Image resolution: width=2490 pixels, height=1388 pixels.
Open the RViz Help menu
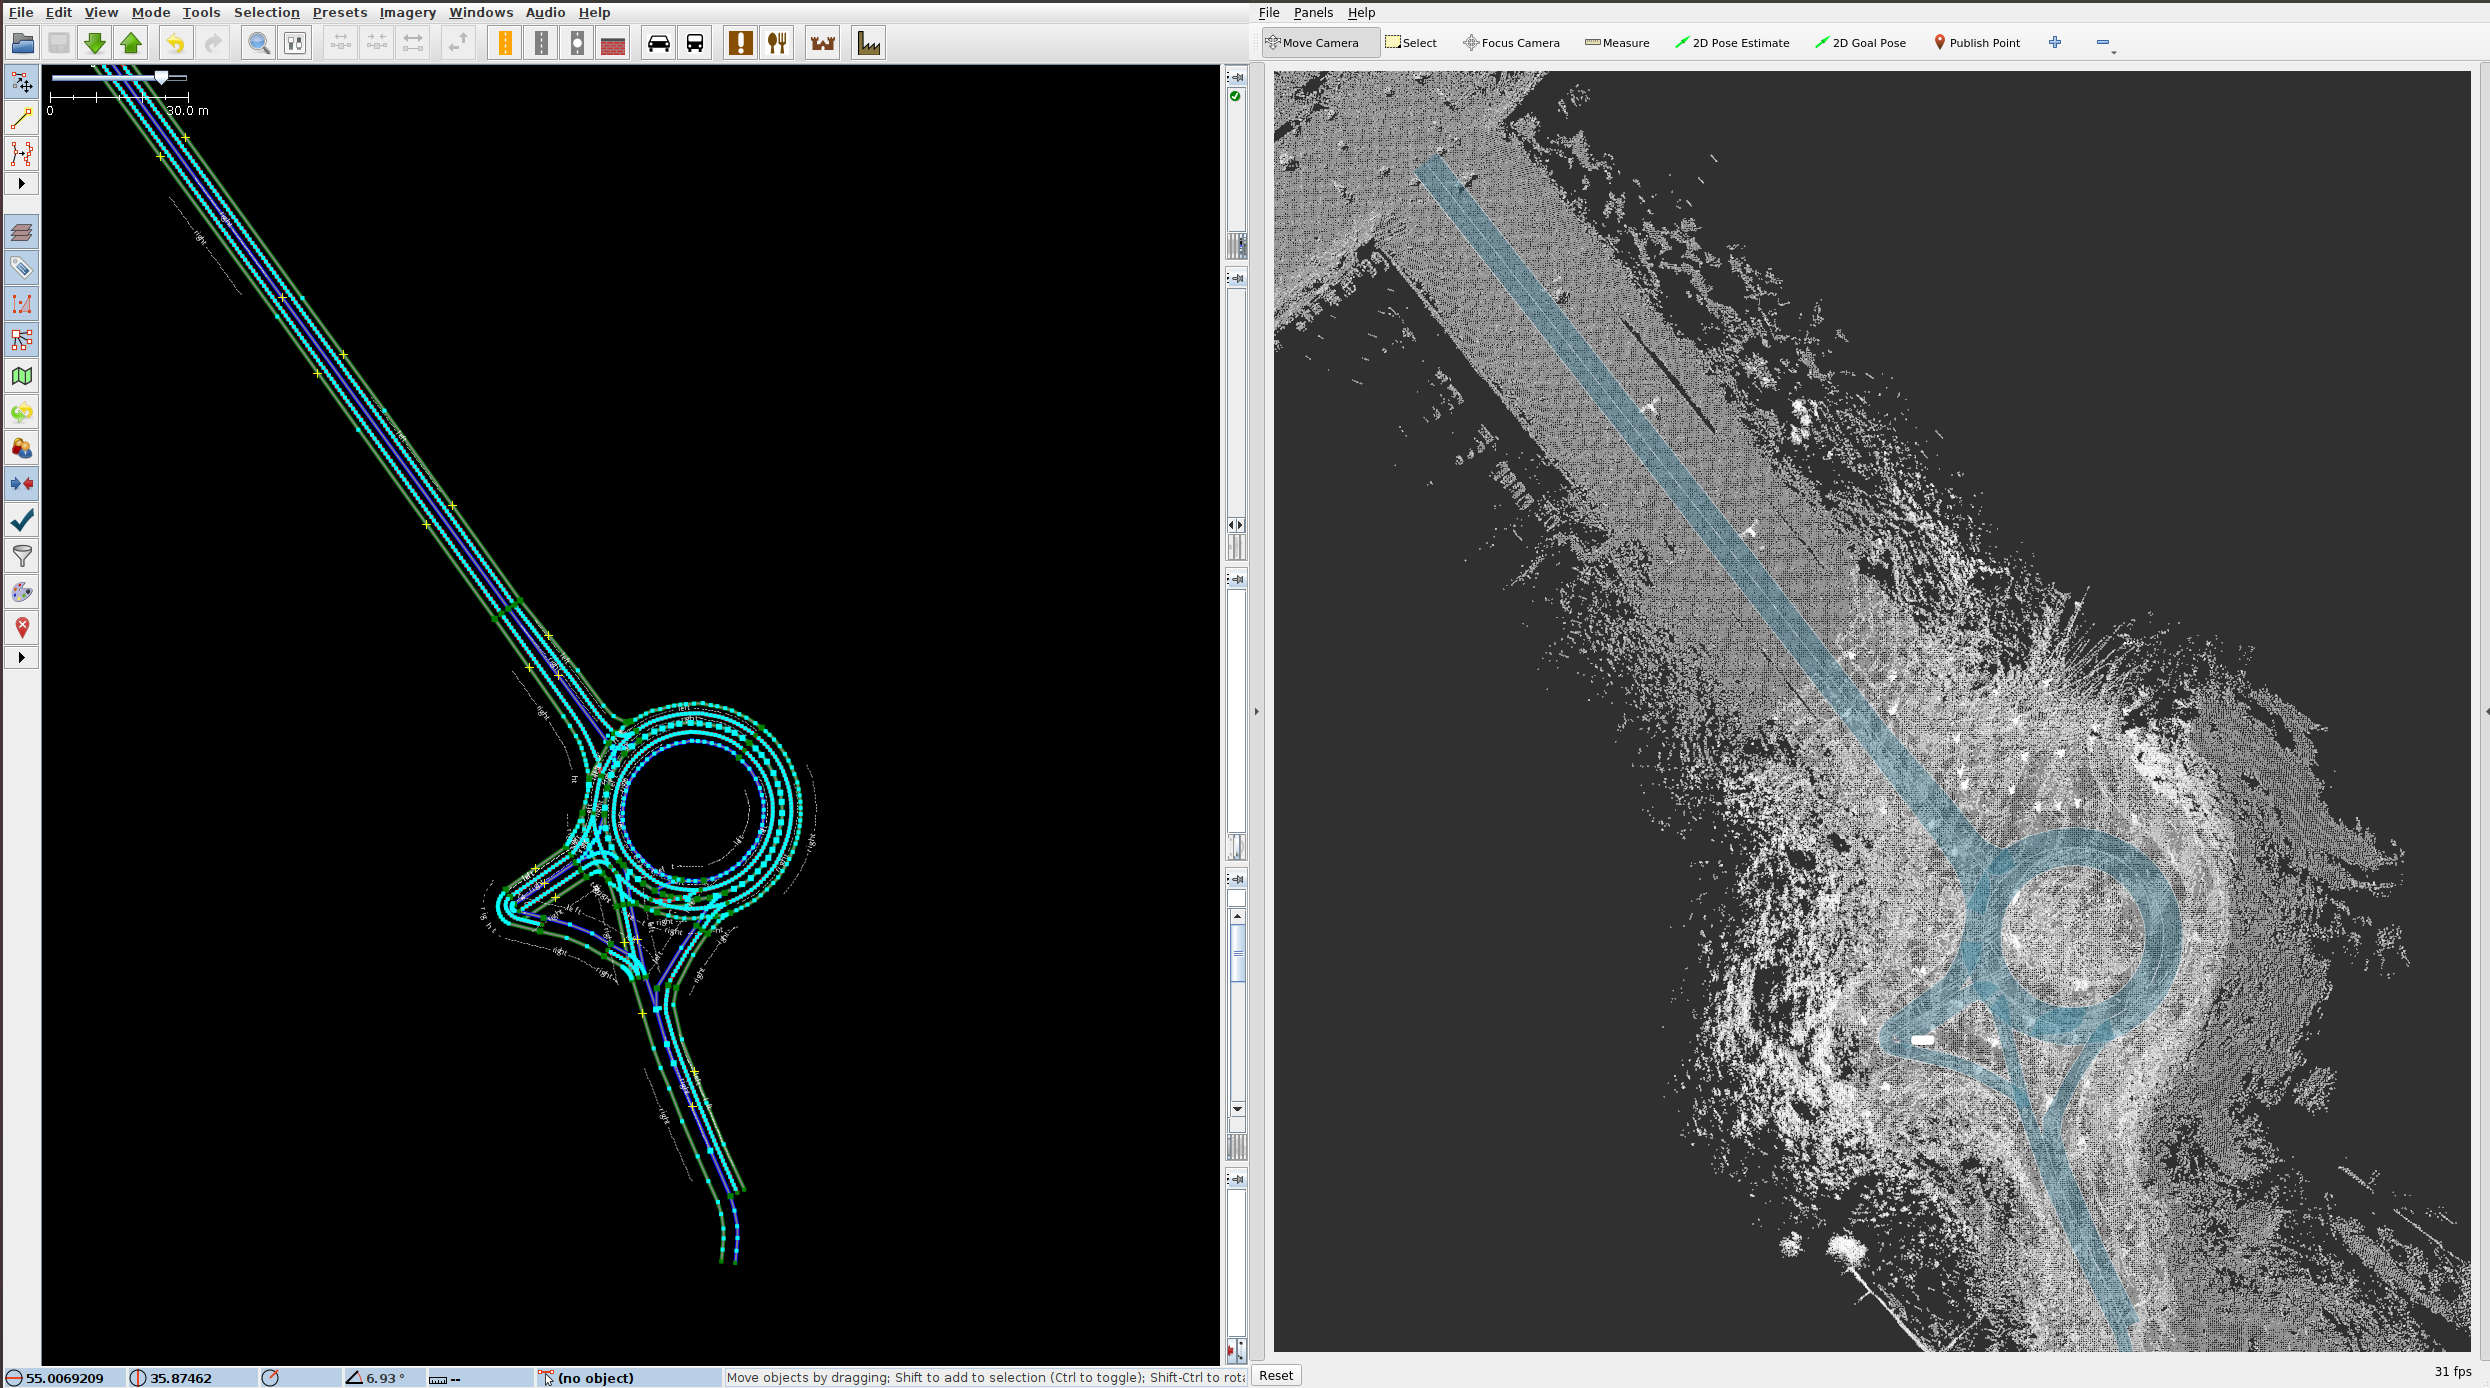(x=1361, y=12)
